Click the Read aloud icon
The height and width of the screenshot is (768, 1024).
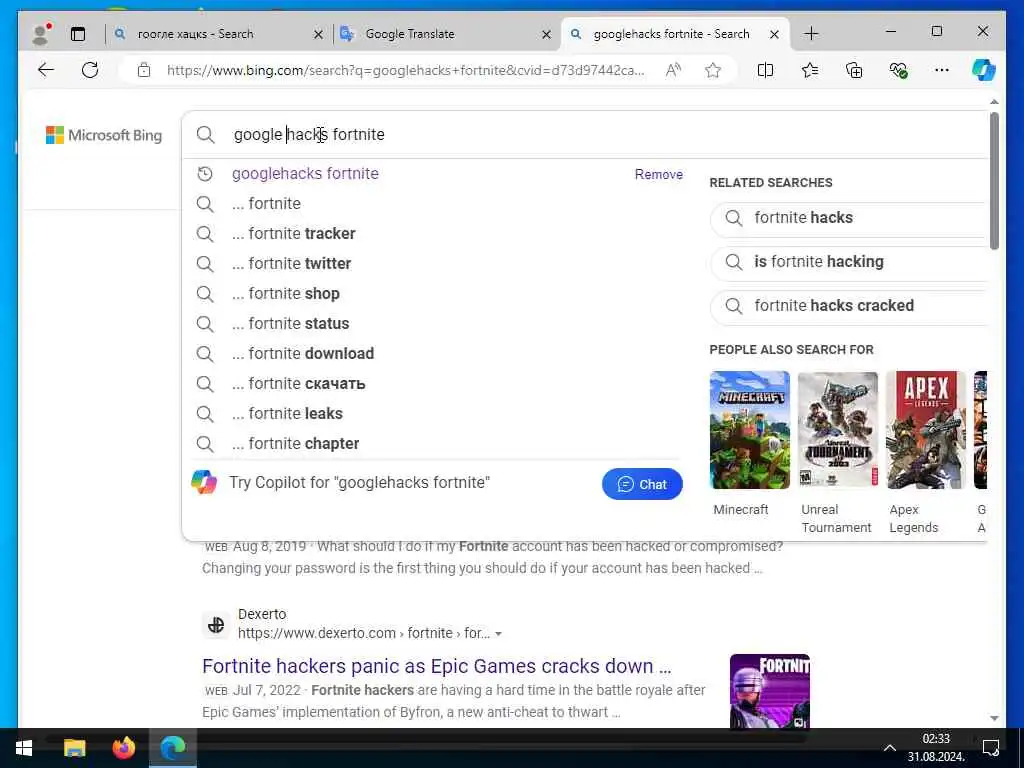pyautogui.click(x=673, y=70)
